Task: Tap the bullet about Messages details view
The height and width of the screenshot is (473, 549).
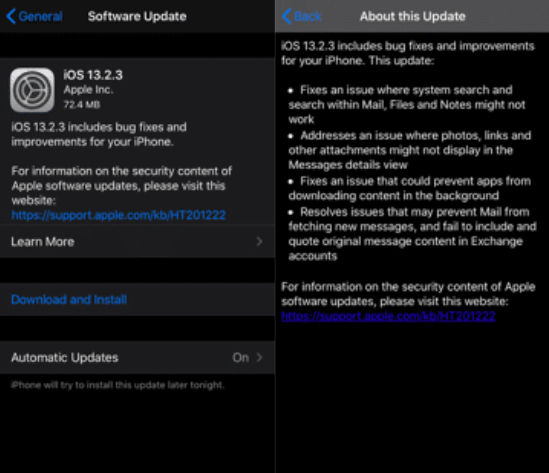Action: [x=410, y=150]
